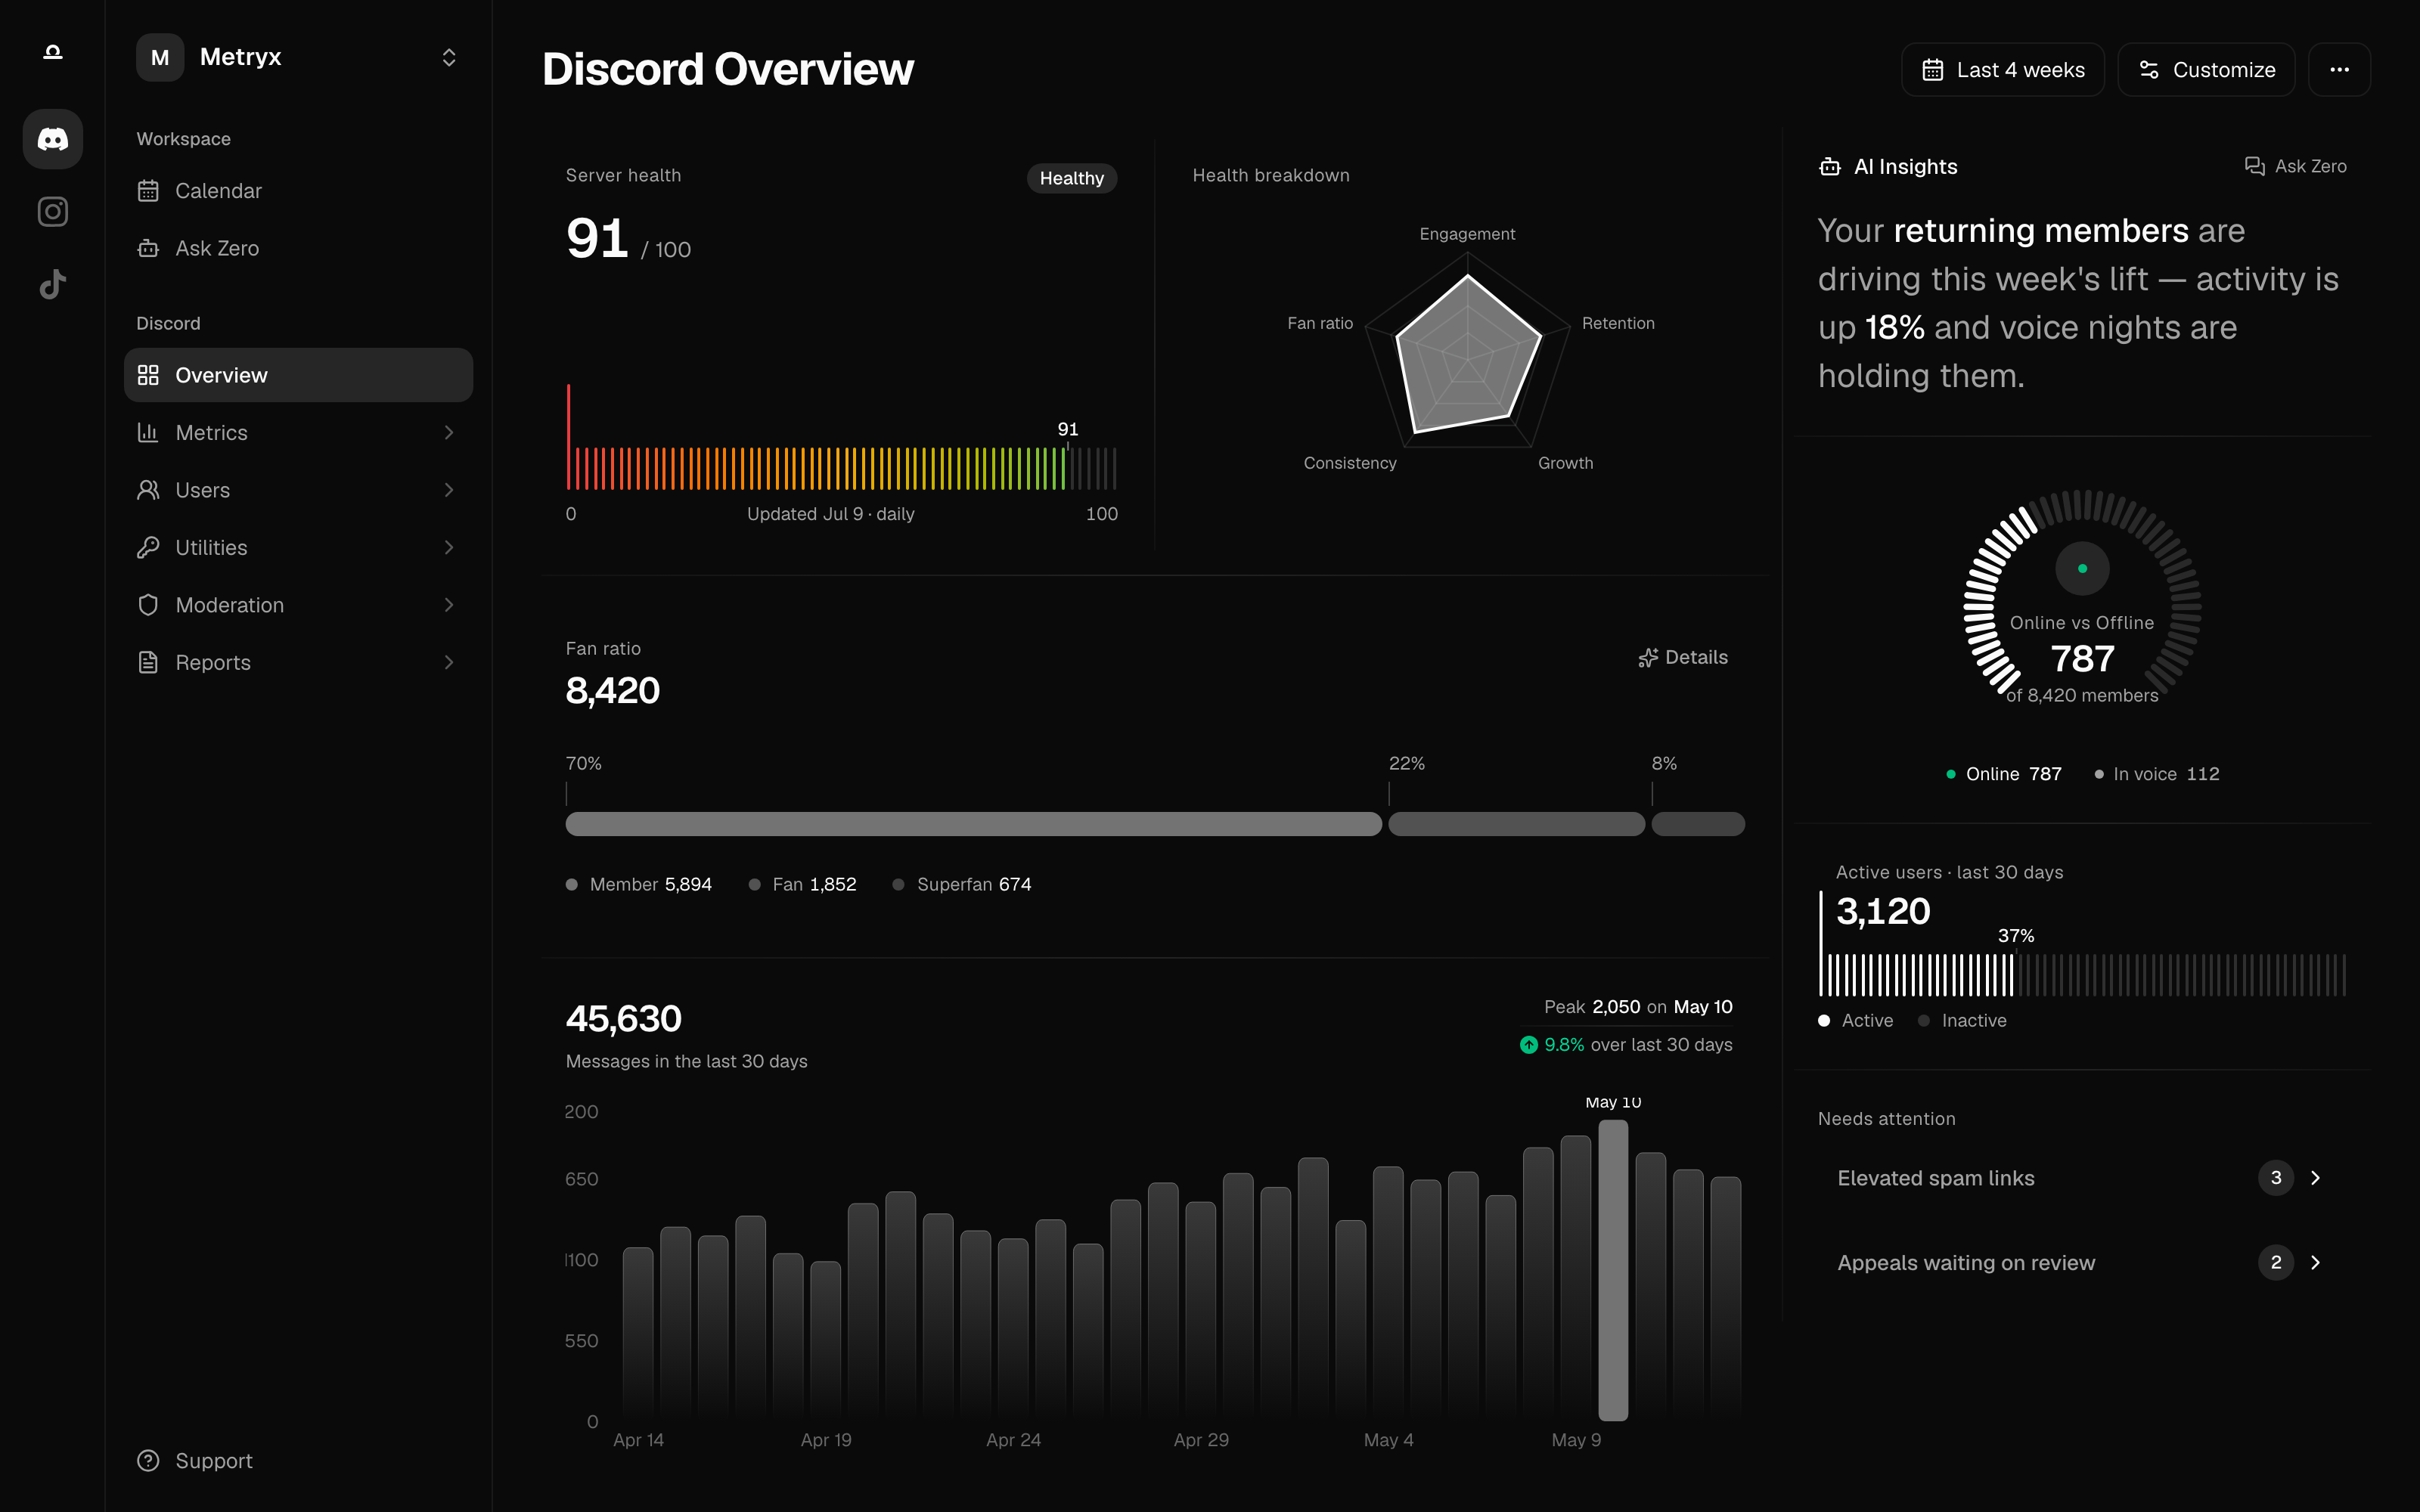Screen dimensions: 2420x1512
Task: Expand the Utilities chevron
Action: click(449, 548)
